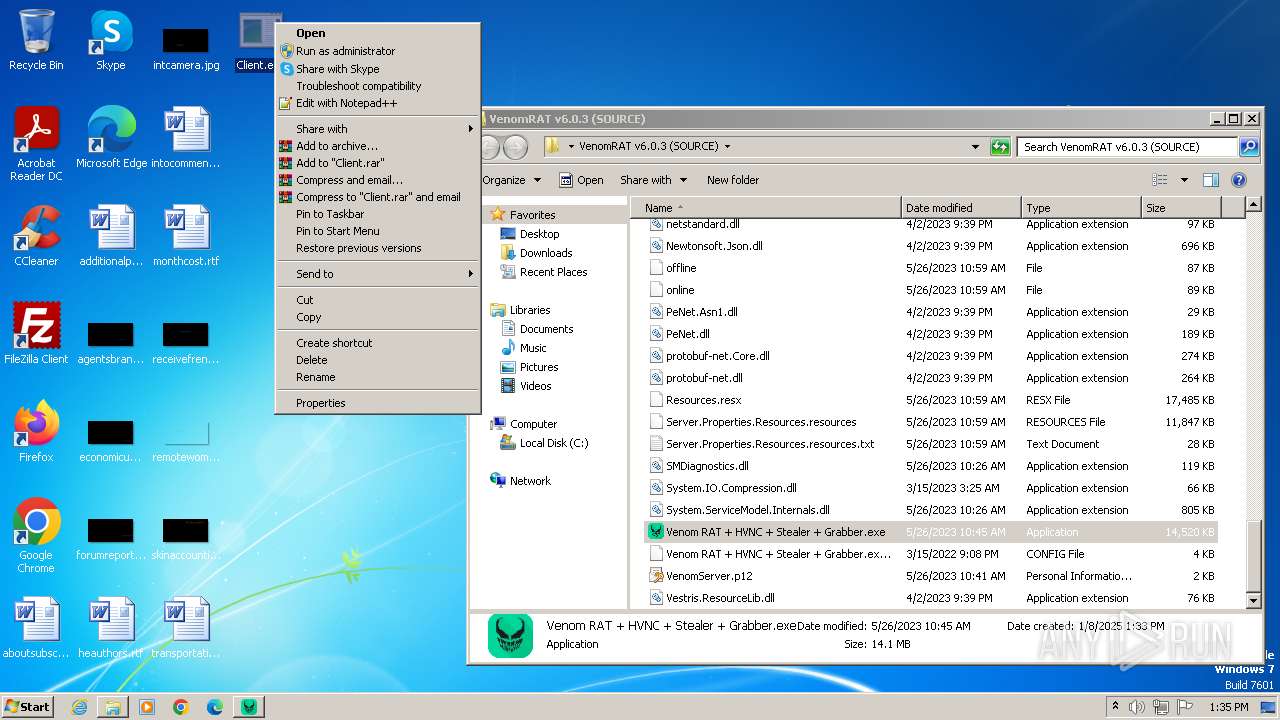Viewport: 1280px width, 720px height.
Task: Sort by the Date modified column header
Action: click(961, 207)
